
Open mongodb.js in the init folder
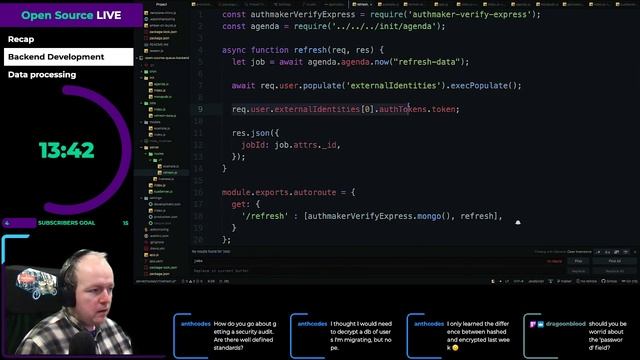163,97
